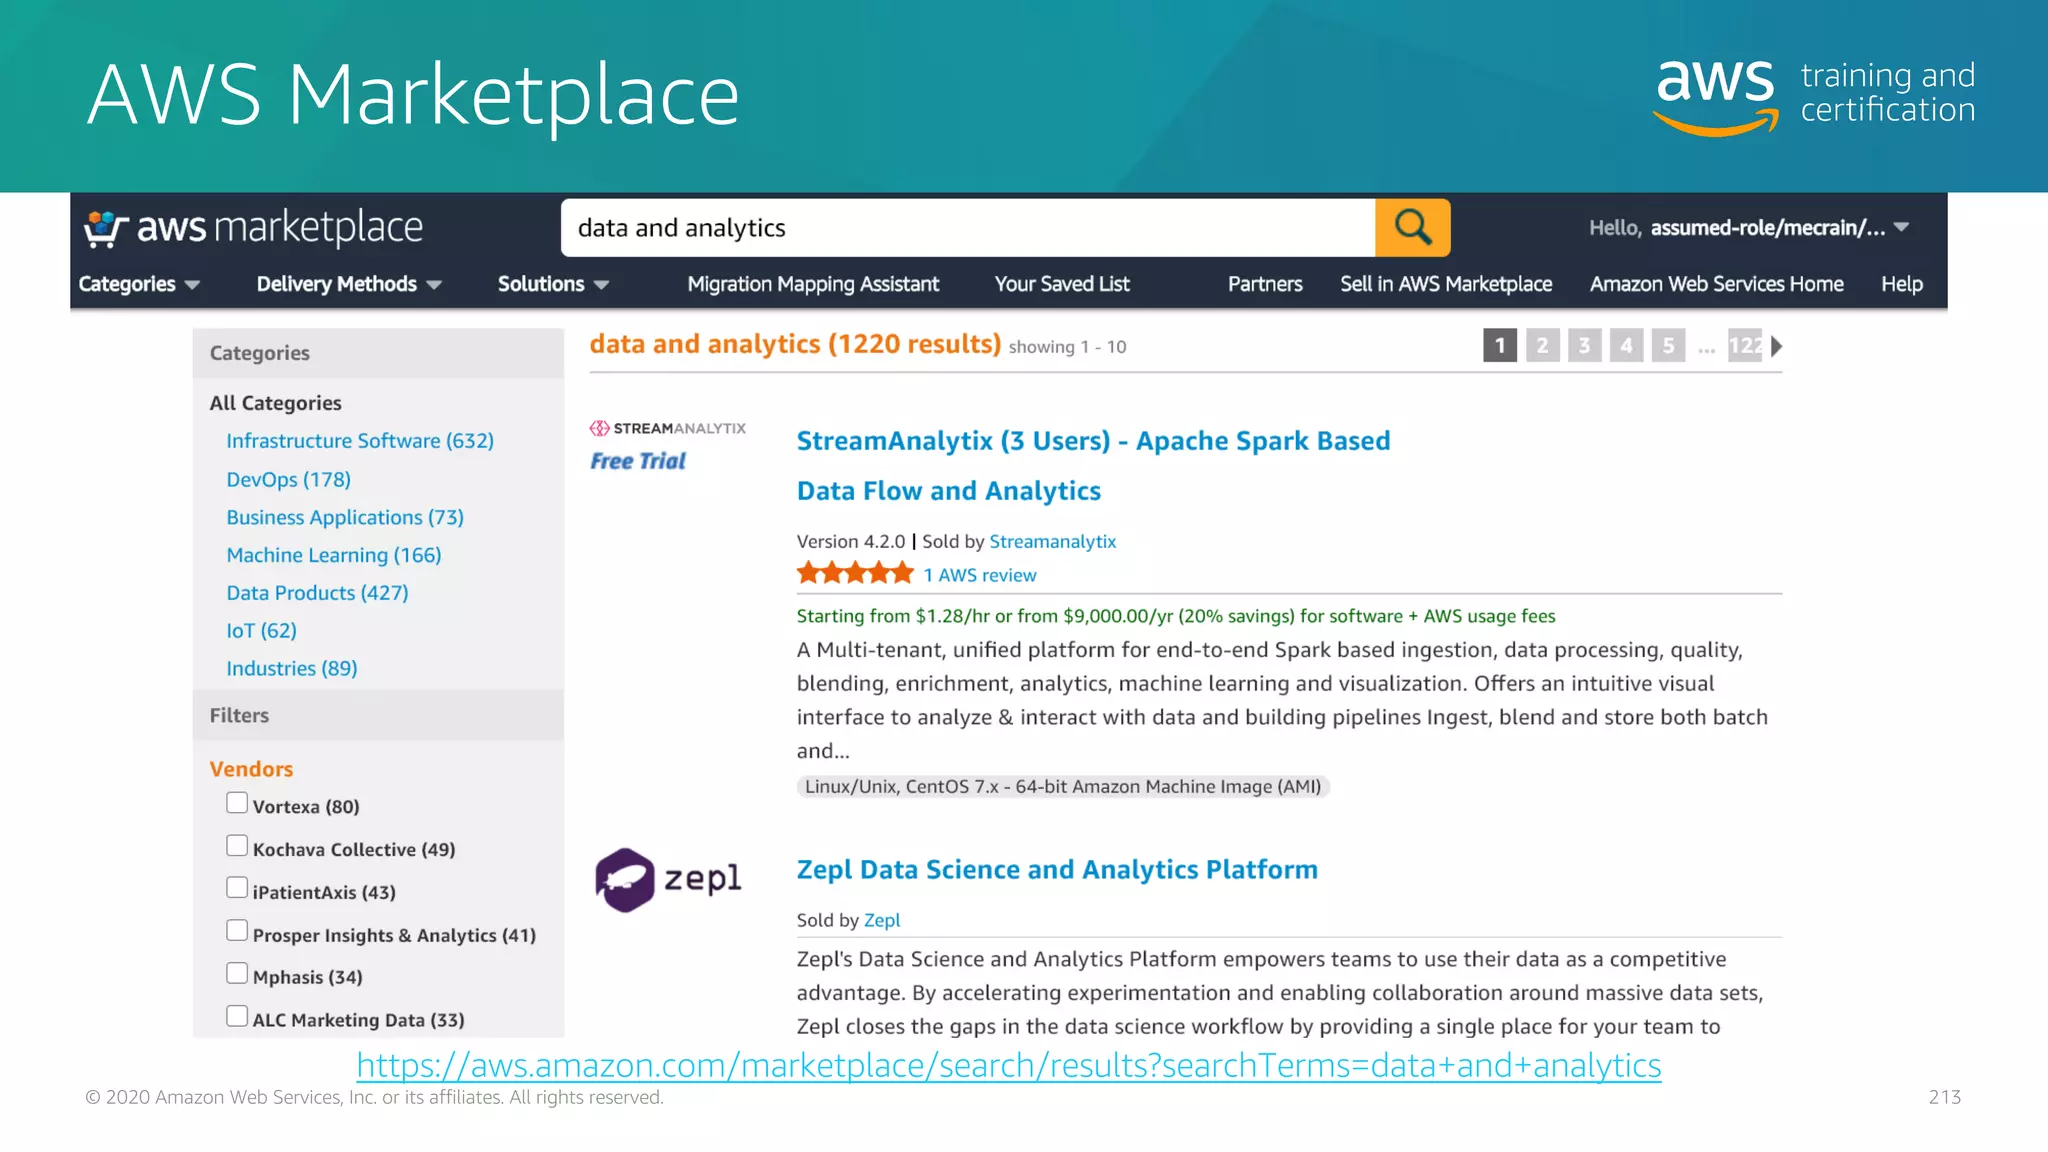Image resolution: width=2048 pixels, height=1152 pixels.
Task: Select current results page 1
Action: 1499,346
